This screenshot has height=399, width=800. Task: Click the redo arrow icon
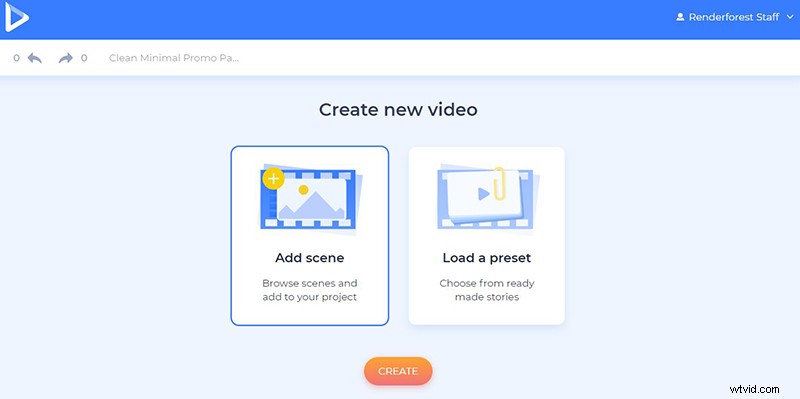tap(66, 58)
